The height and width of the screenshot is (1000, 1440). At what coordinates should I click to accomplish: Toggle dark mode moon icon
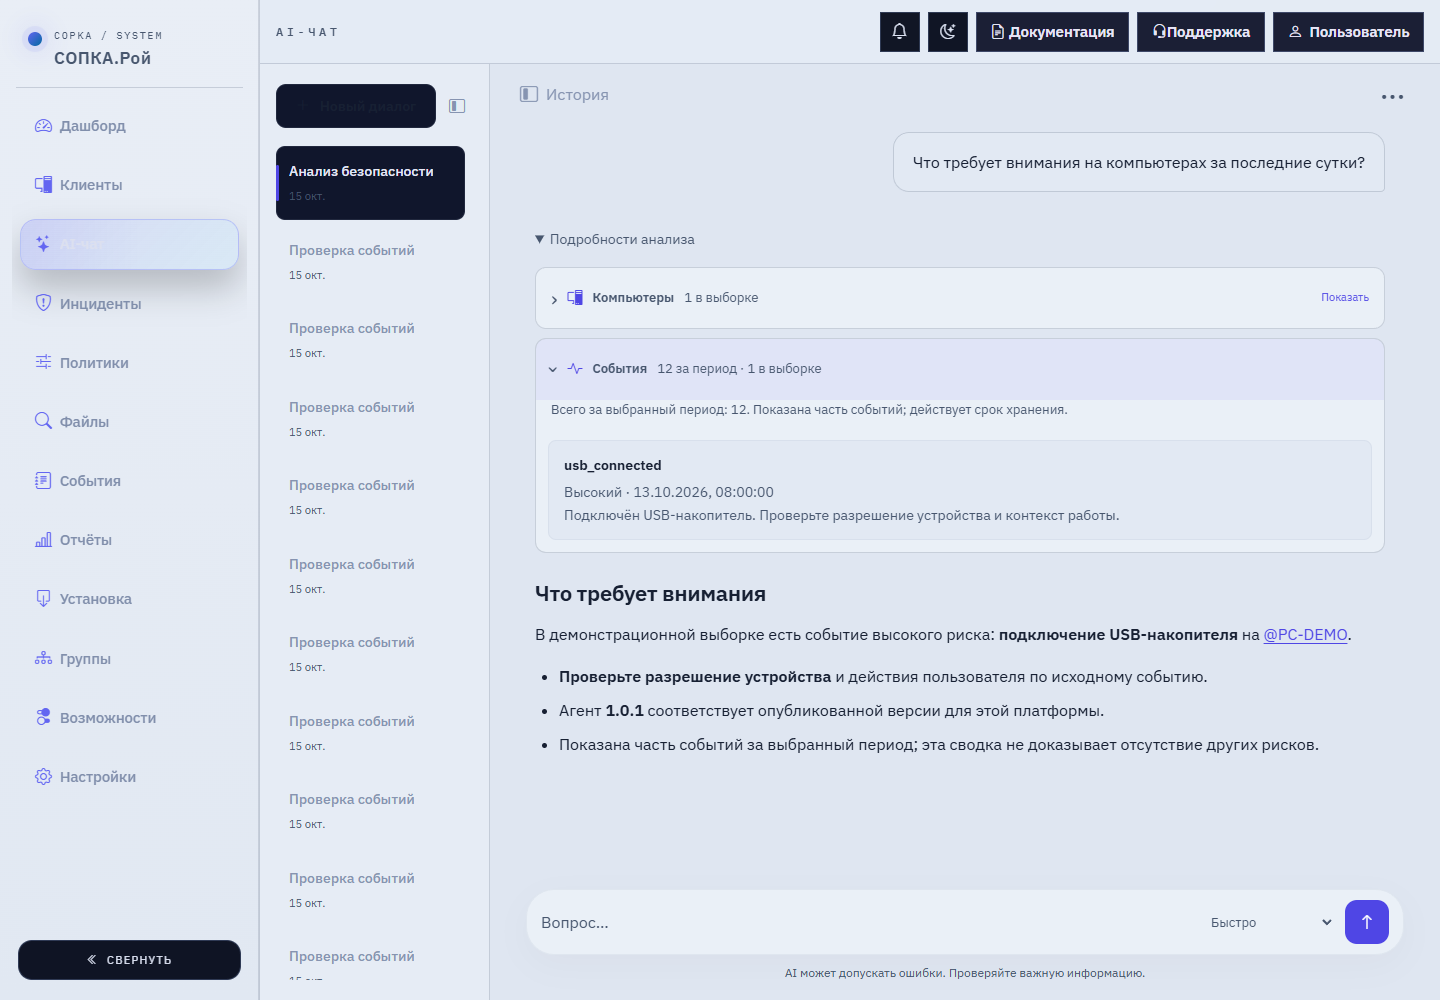tap(948, 32)
